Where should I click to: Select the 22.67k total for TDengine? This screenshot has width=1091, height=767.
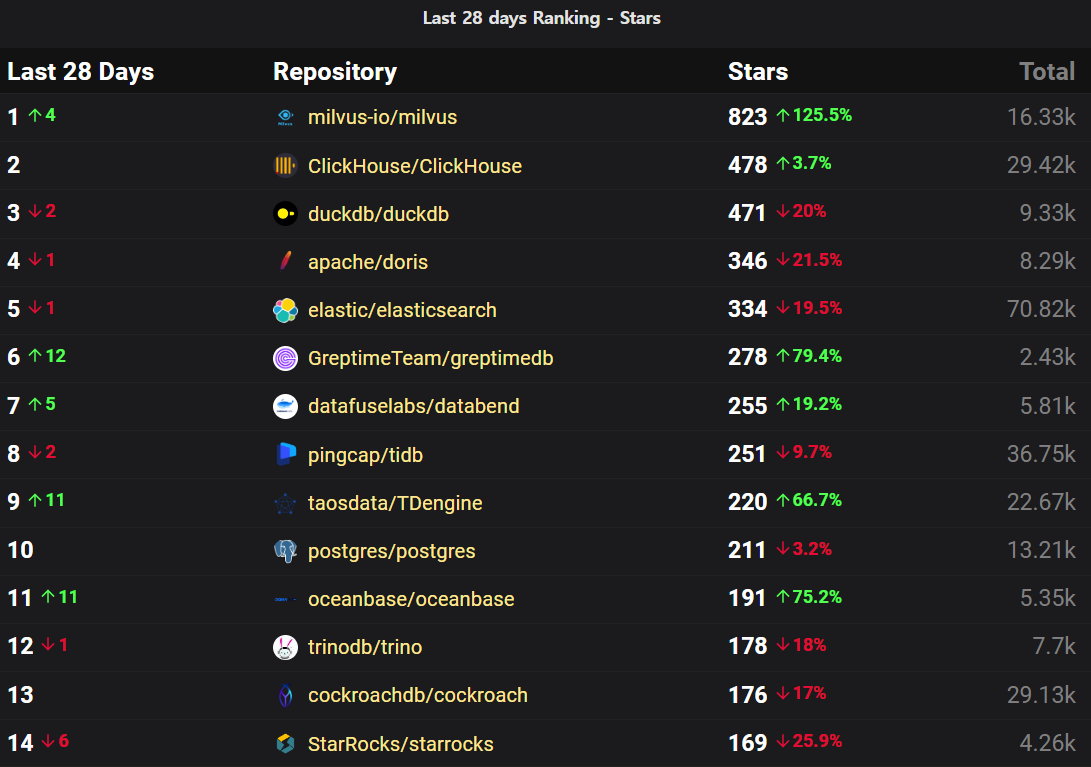(x=1041, y=502)
